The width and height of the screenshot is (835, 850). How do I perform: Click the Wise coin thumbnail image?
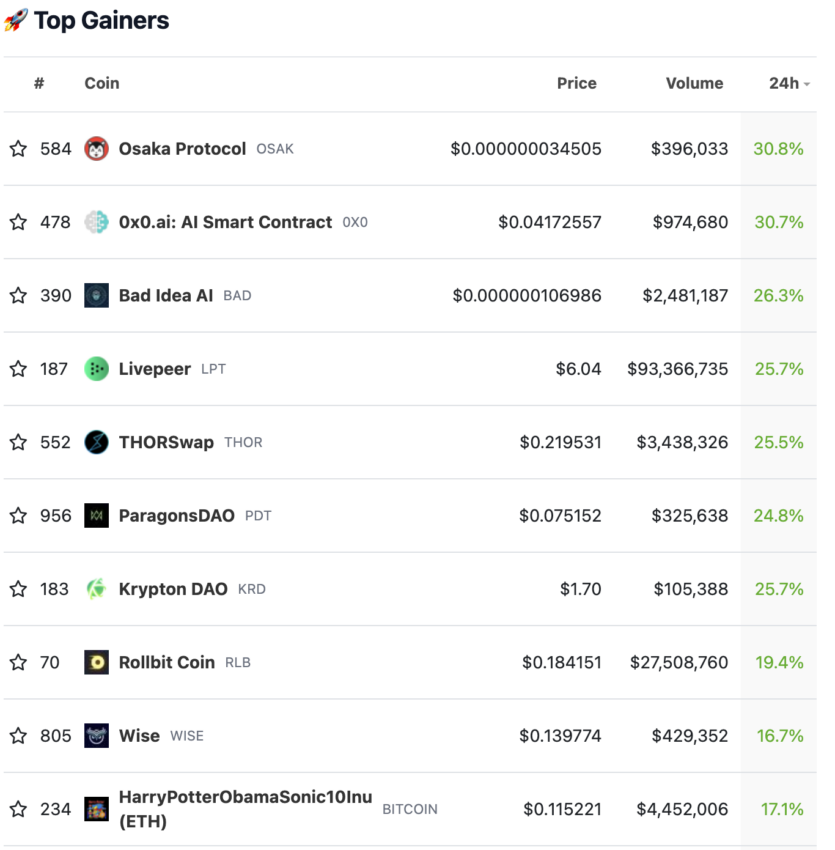97,736
